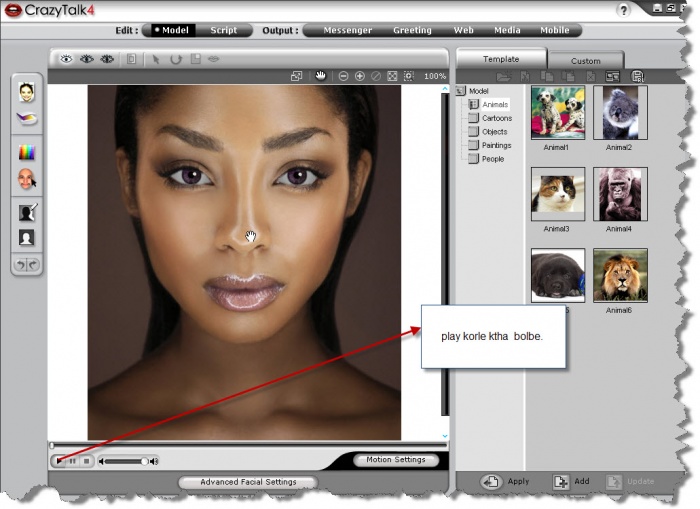Screen dimensions: 700x509
Task: Play the animation
Action: [59, 461]
